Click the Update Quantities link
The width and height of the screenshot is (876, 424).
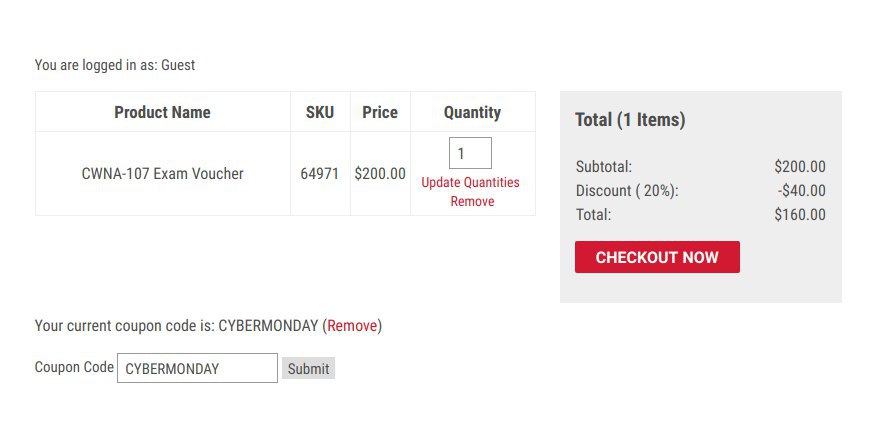[470, 182]
